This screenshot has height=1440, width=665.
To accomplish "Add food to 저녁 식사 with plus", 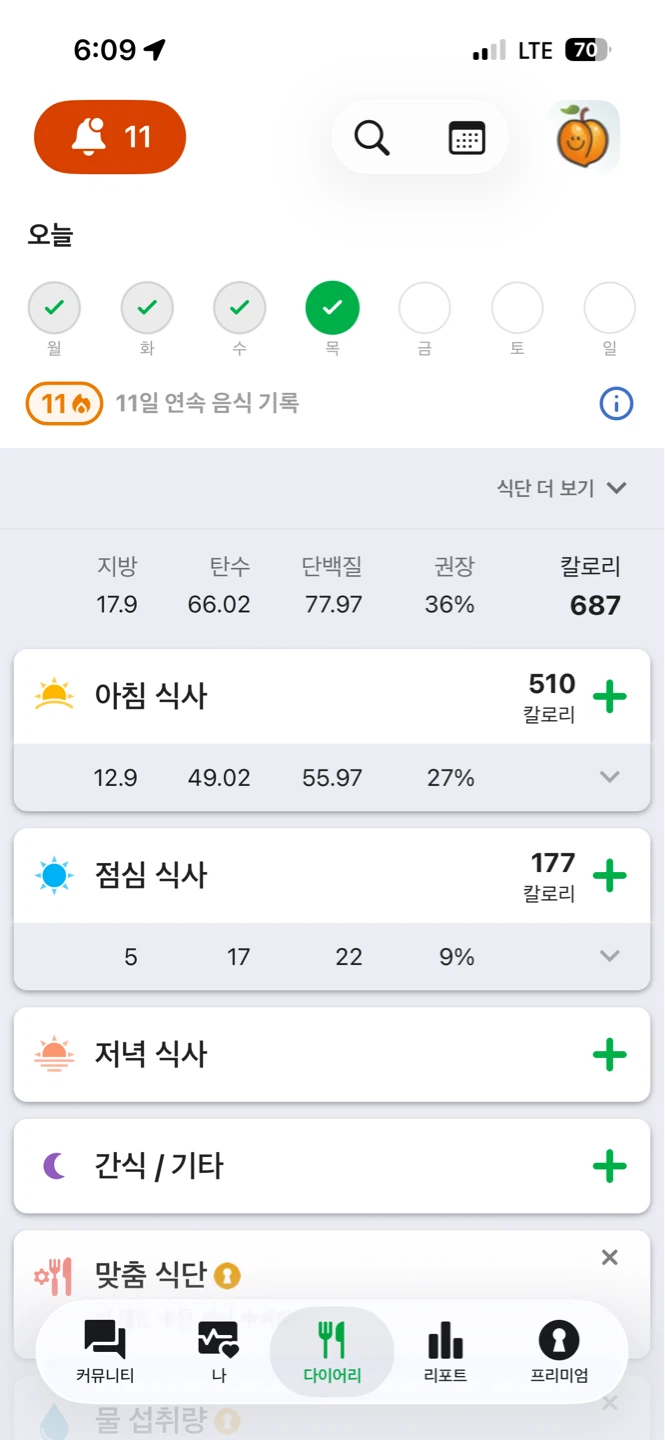I will pyautogui.click(x=610, y=1054).
